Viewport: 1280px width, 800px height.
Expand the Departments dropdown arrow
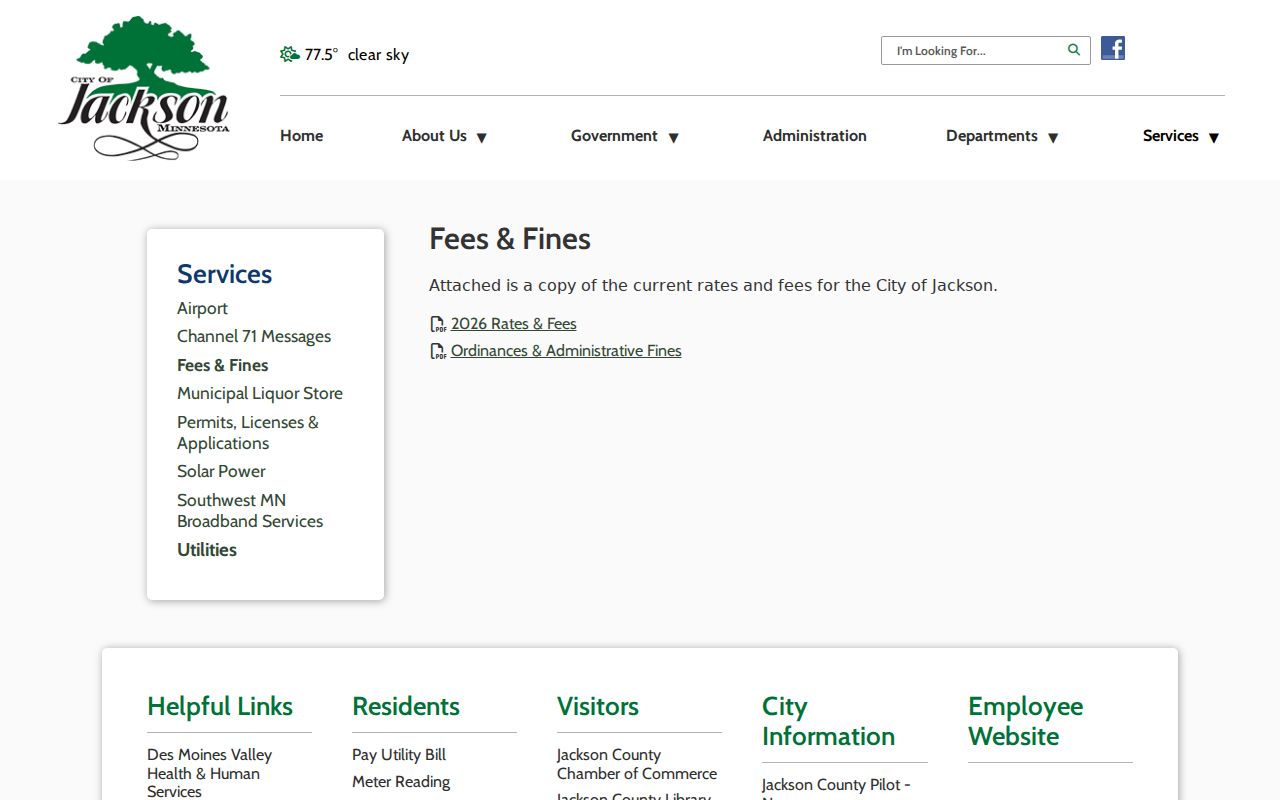point(1053,138)
